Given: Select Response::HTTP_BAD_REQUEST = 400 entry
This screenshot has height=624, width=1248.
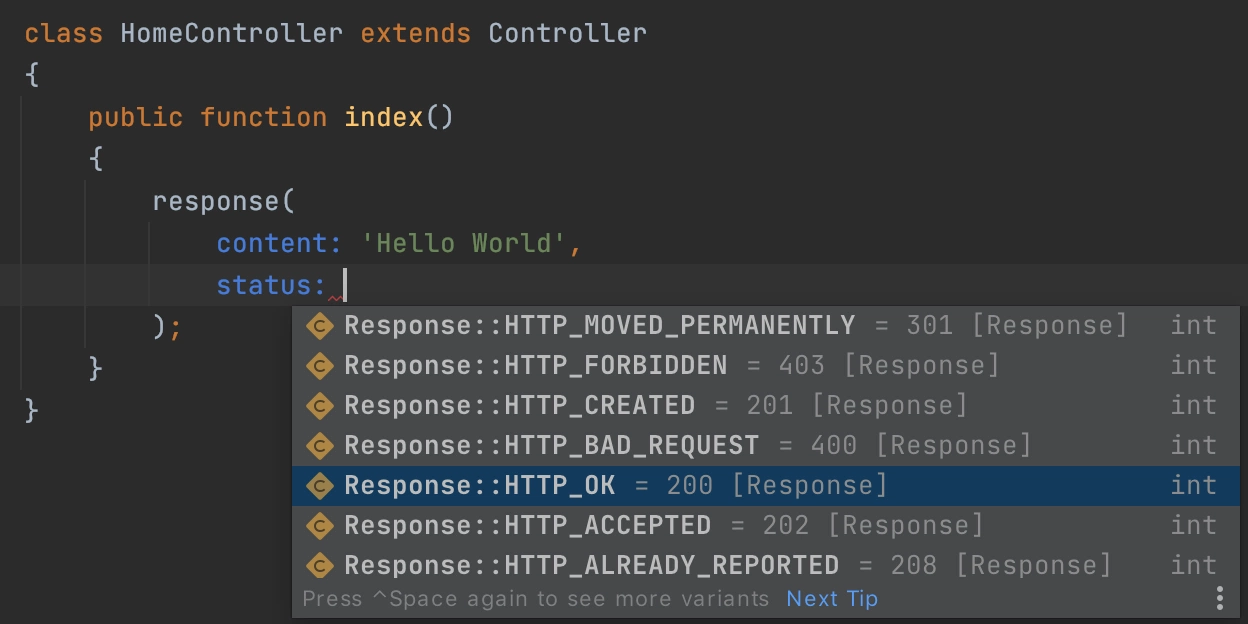Looking at the screenshot, I should [766, 446].
